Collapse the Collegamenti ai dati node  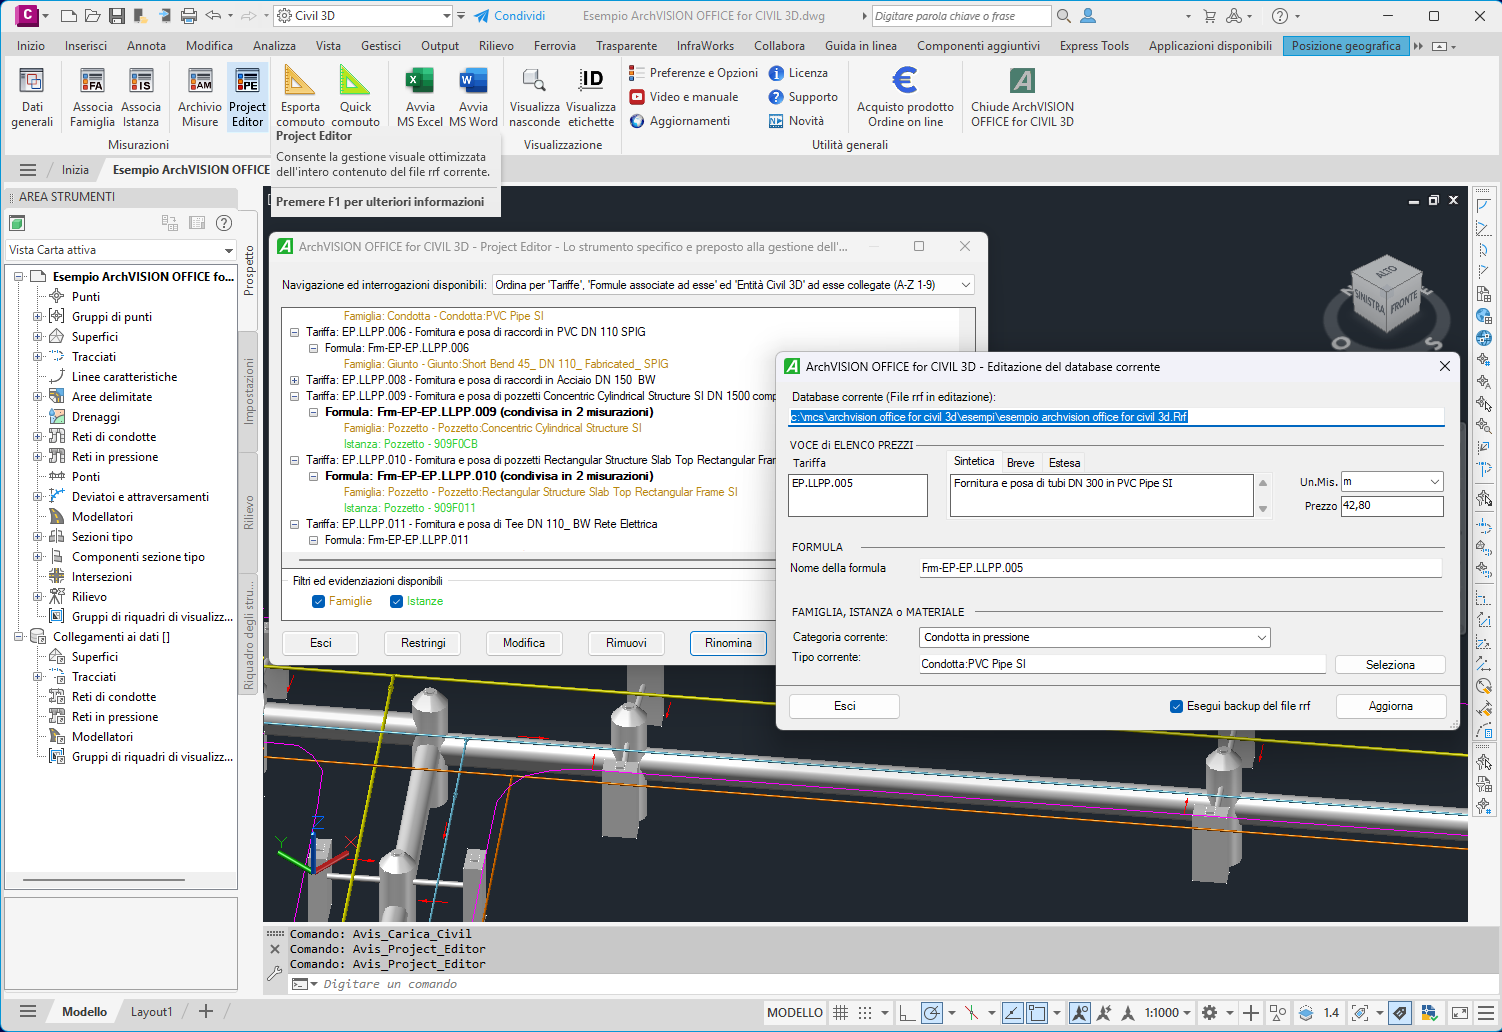(x=18, y=637)
